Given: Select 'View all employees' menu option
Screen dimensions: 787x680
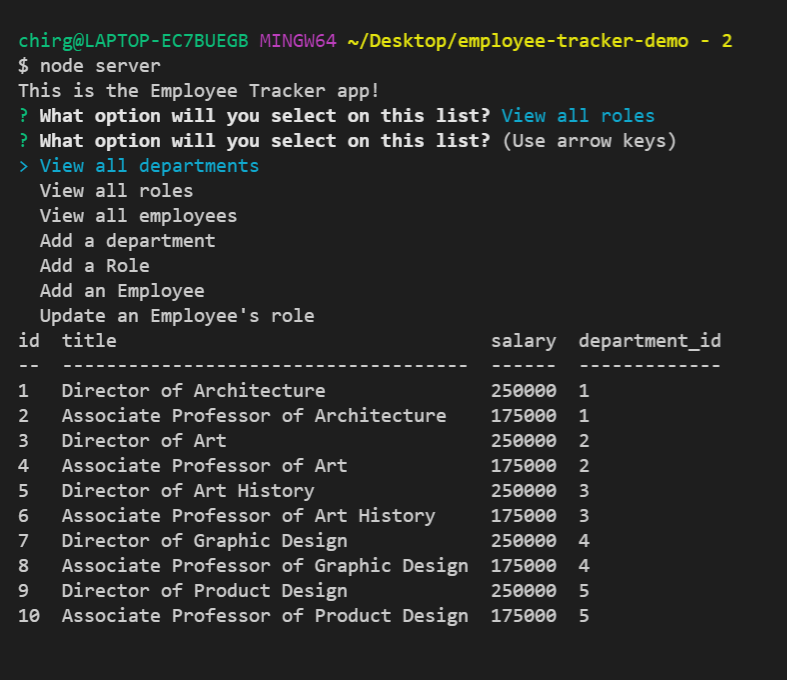Looking at the screenshot, I should (x=138, y=216).
